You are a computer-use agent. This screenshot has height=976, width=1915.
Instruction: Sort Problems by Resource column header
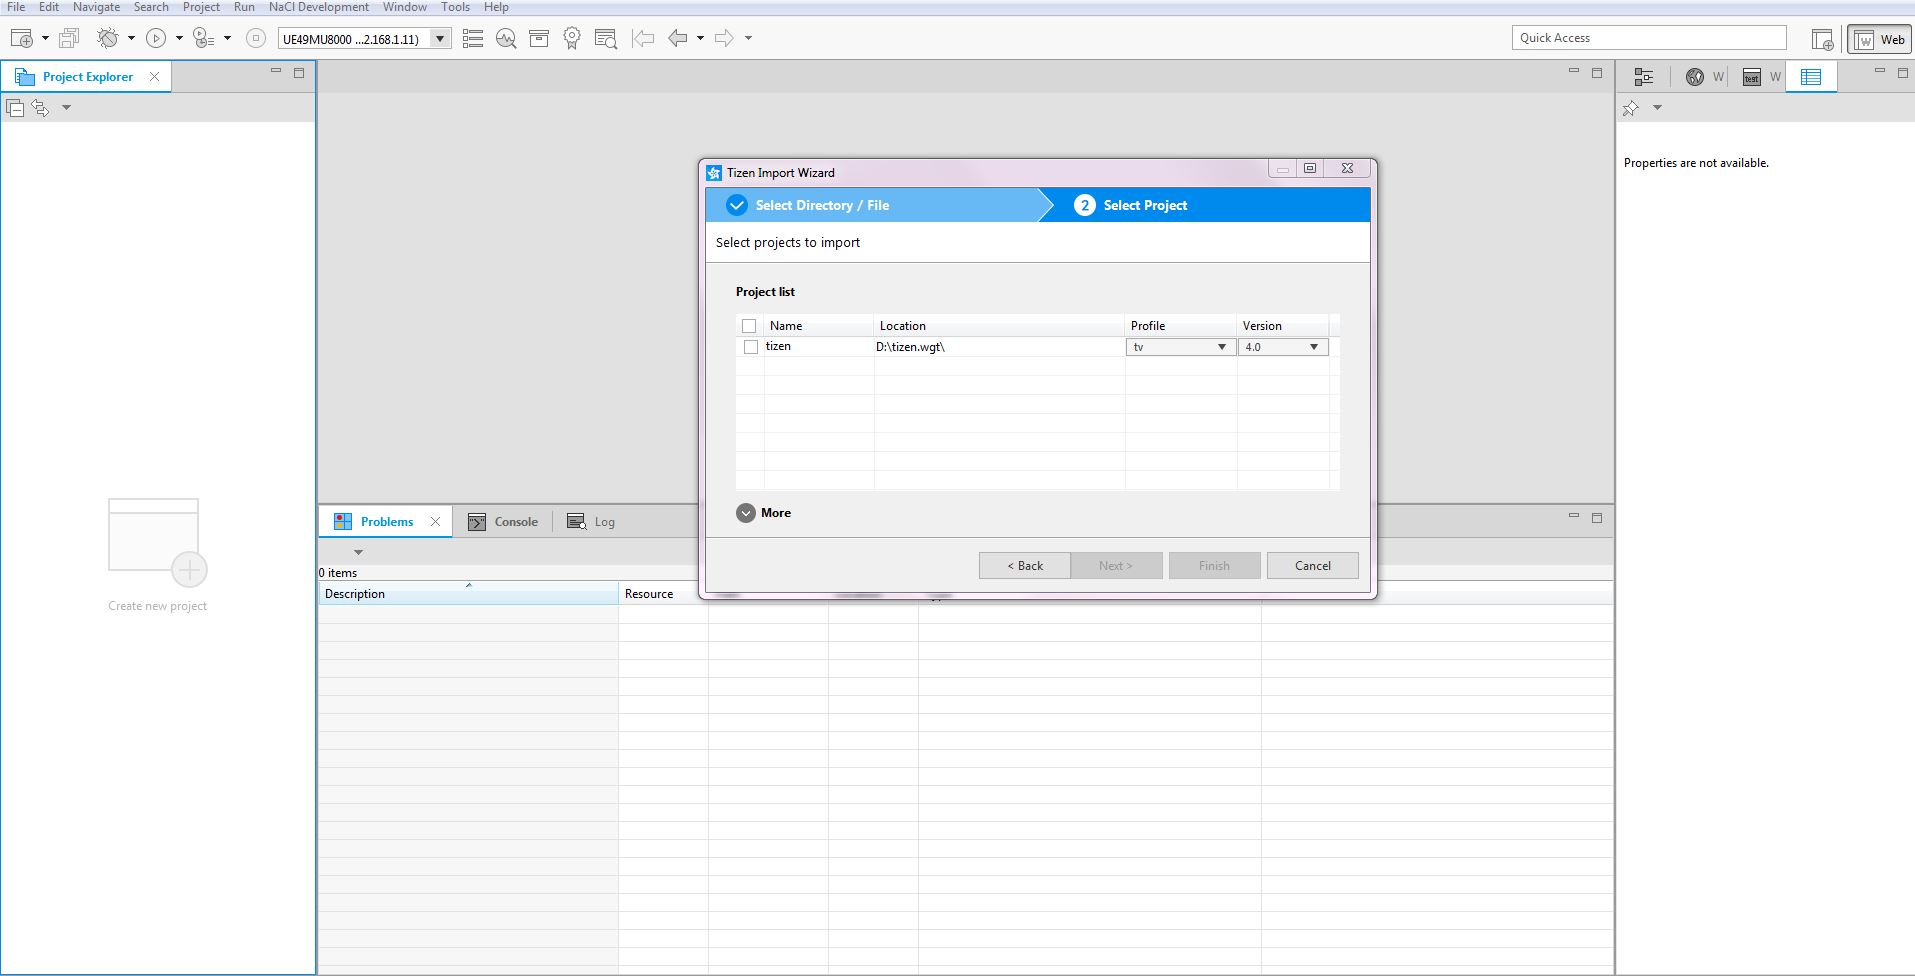[663, 594]
